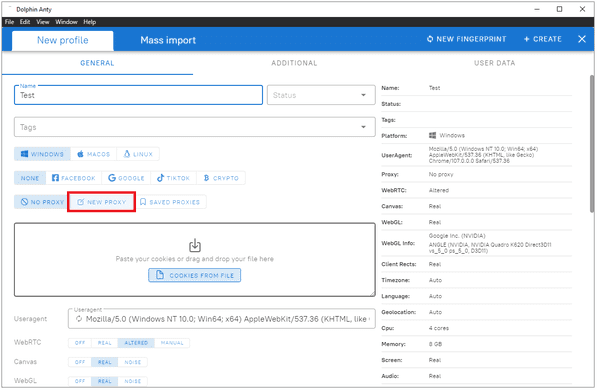Click the UserAgent summary text Mozilla/5.0
Screen dimensions: 597x391
[x=484, y=155]
